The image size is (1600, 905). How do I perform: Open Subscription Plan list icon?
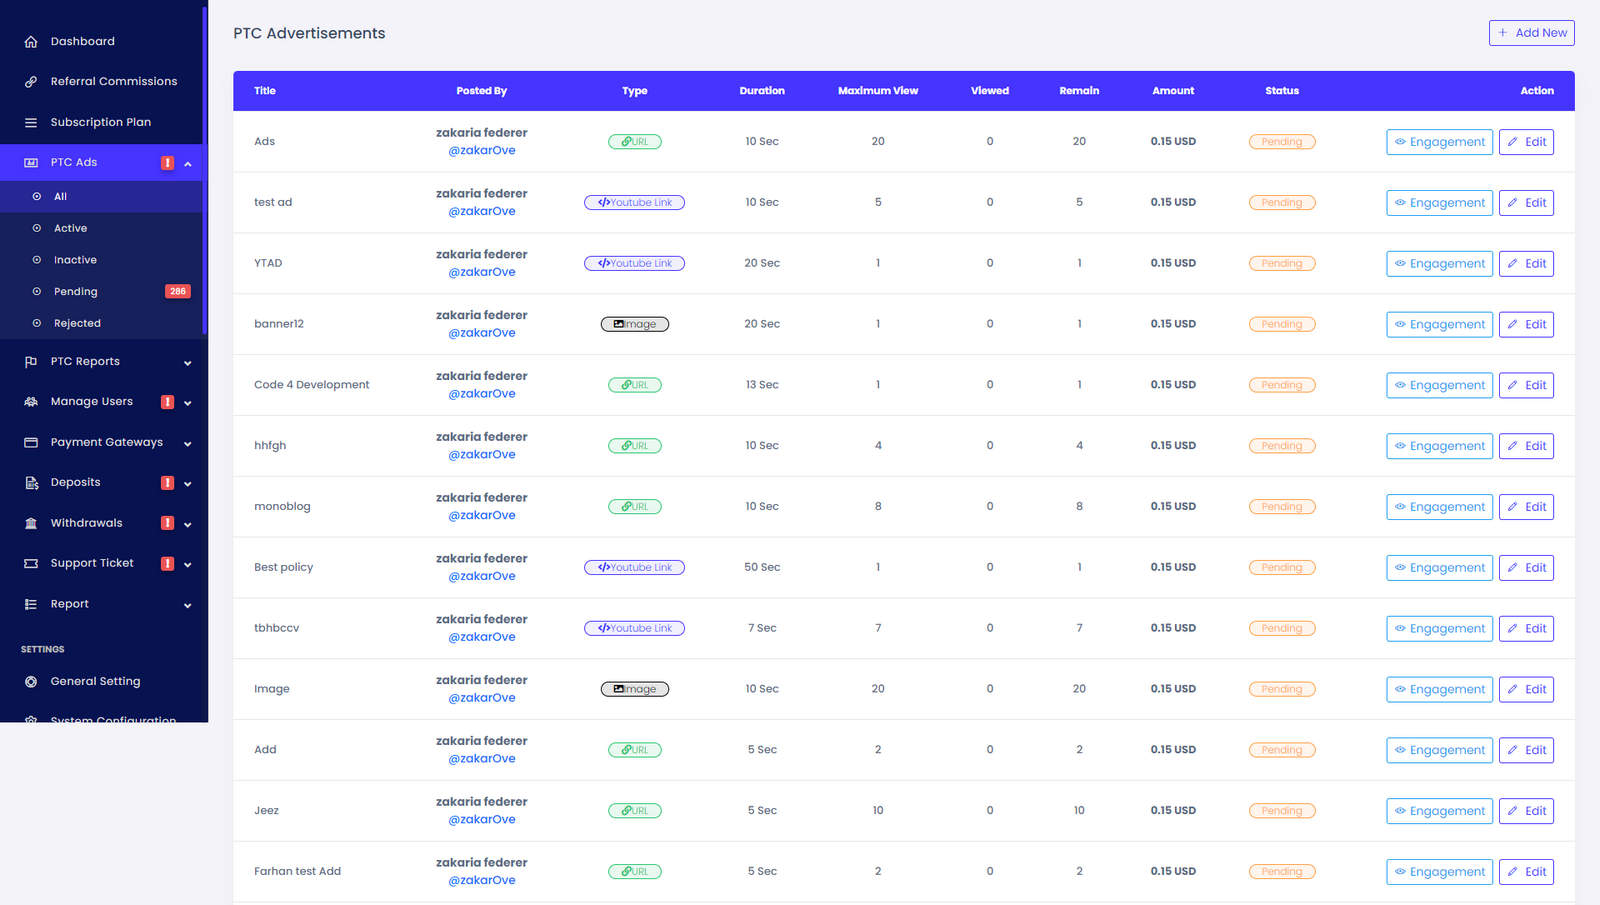(x=31, y=122)
